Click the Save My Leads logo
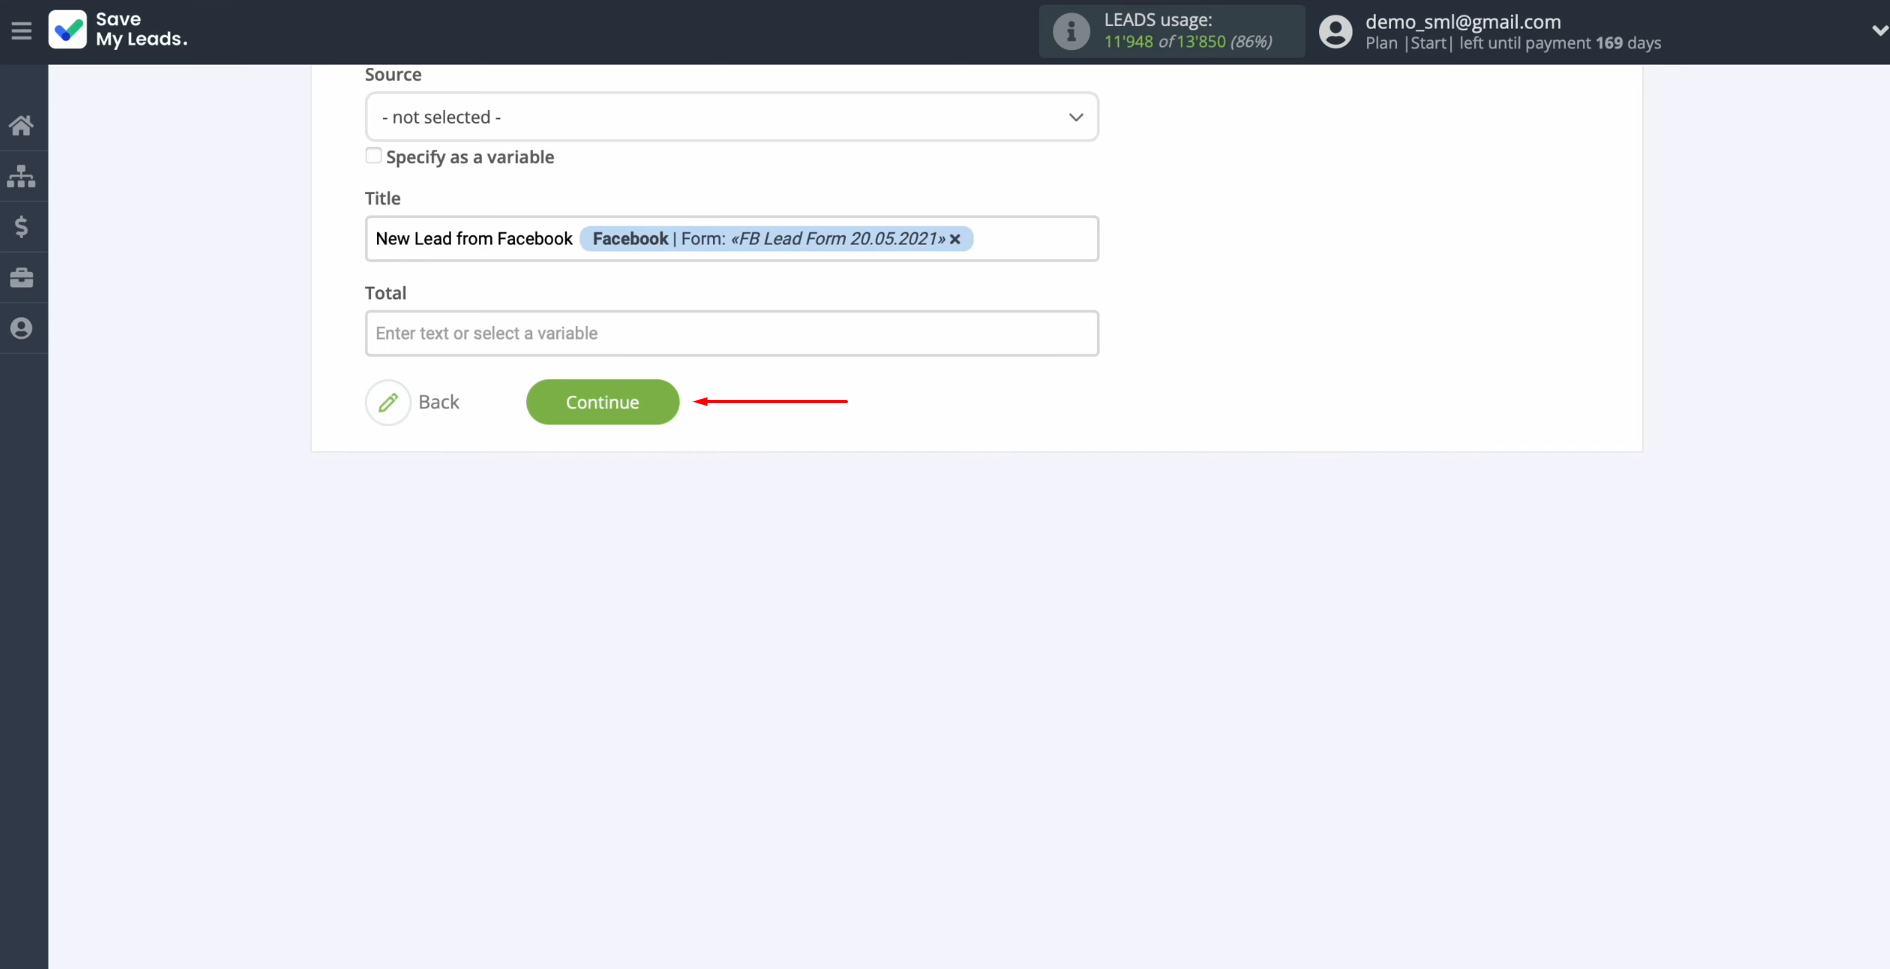Viewport: 1890px width, 969px height. (x=118, y=30)
